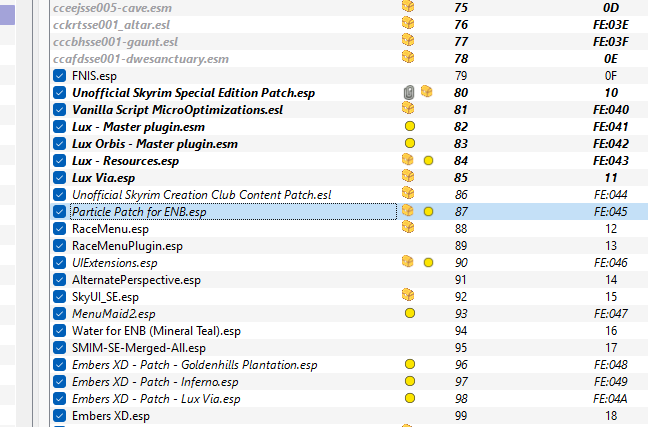The image size is (648, 427).
Task: Click mod index 0D in the top row
Action: [611, 8]
